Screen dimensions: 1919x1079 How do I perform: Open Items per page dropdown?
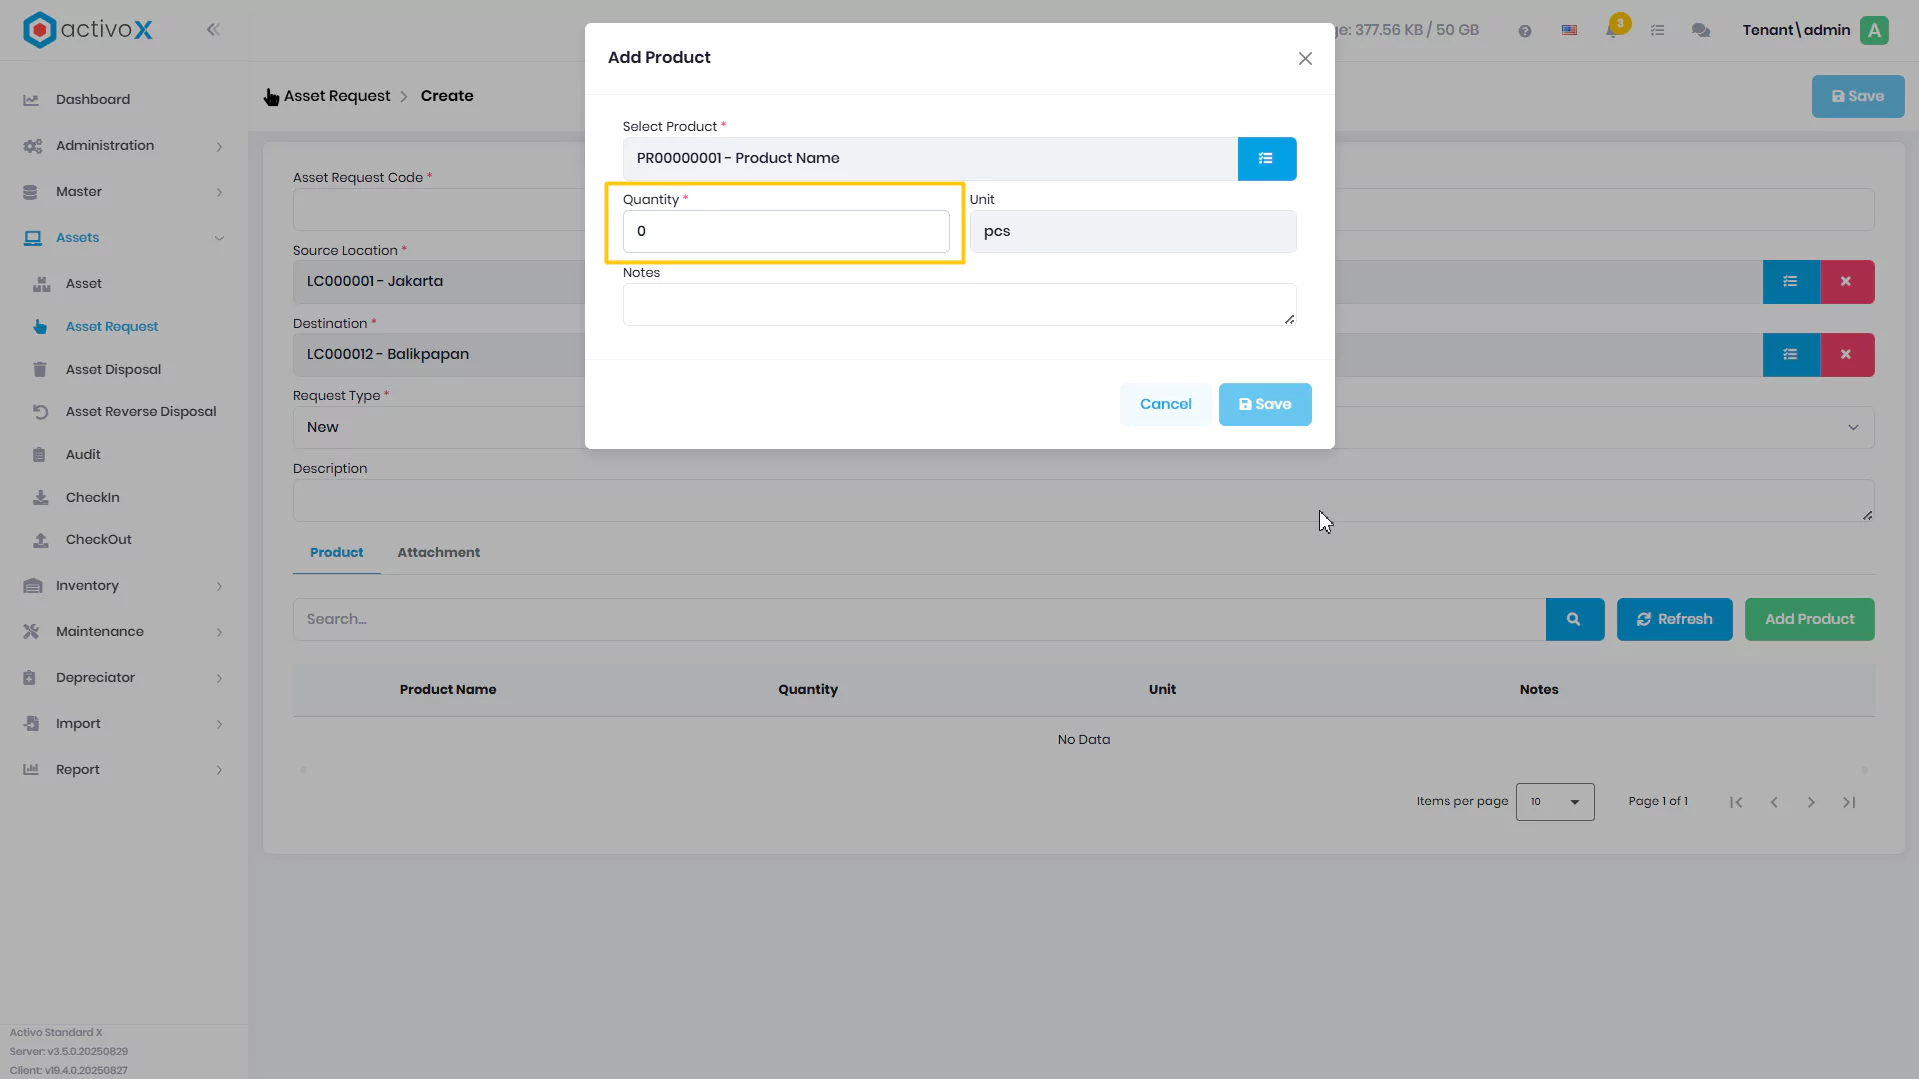point(1554,803)
